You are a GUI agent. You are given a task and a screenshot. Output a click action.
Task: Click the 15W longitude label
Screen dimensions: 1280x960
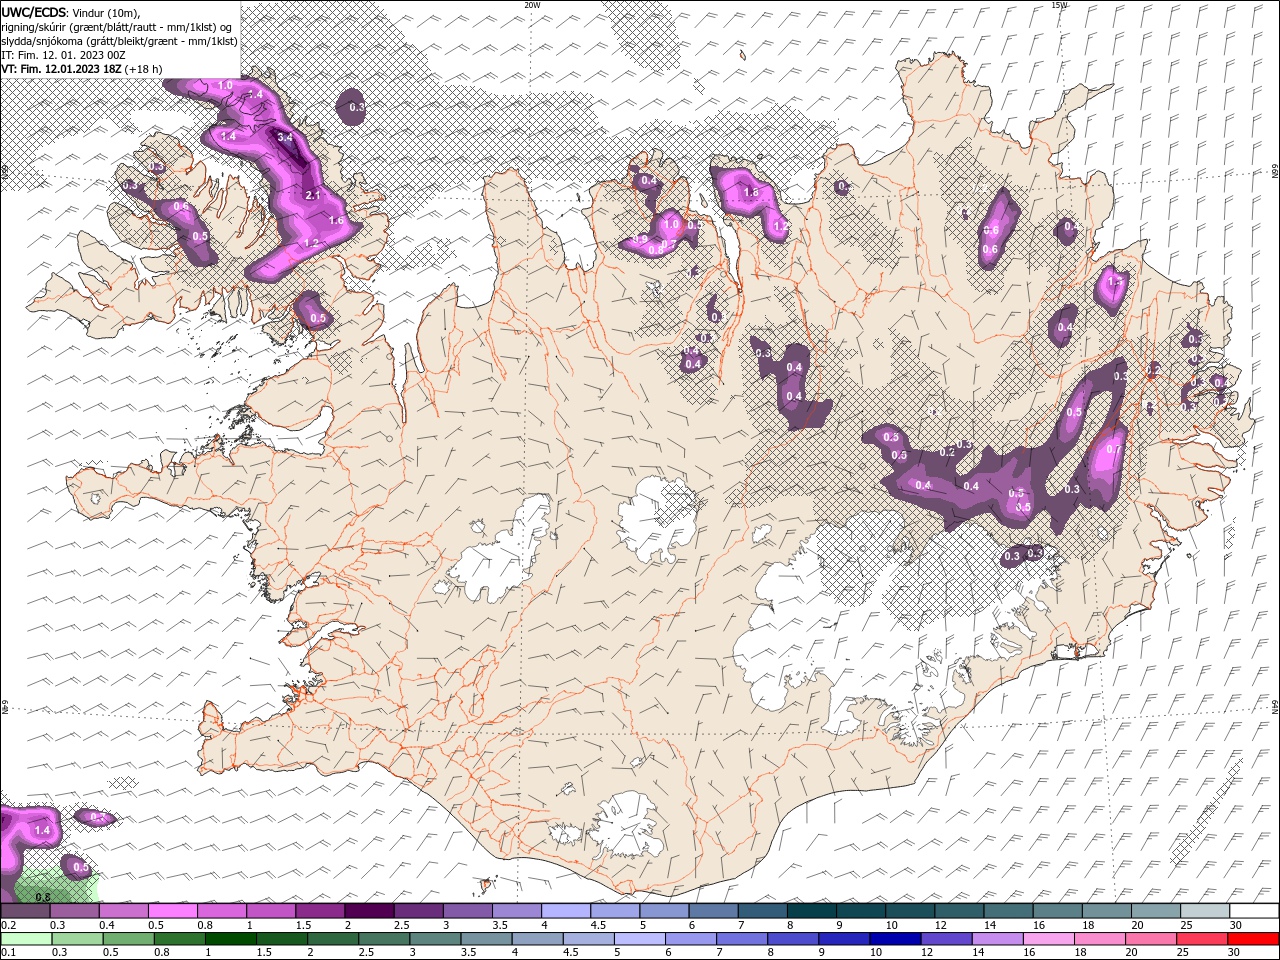(x=1059, y=5)
